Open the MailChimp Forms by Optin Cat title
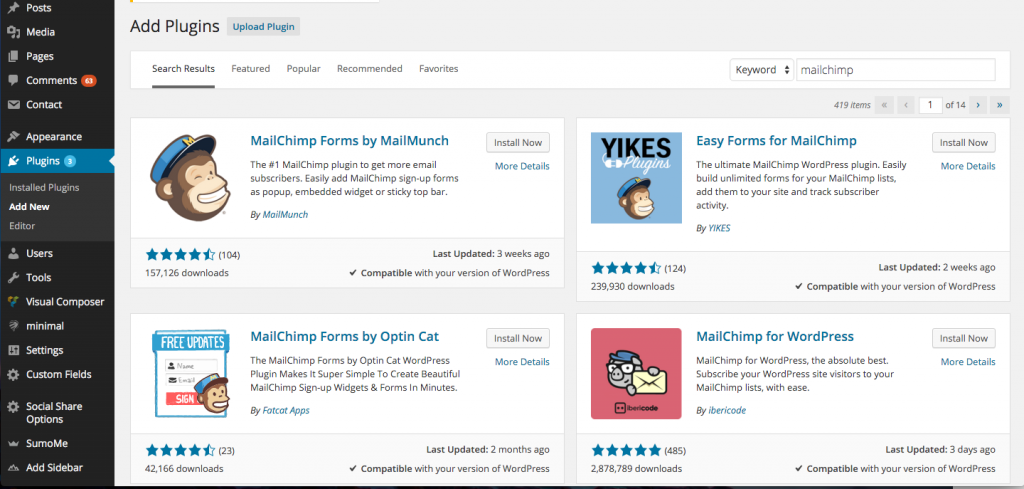 coord(345,337)
